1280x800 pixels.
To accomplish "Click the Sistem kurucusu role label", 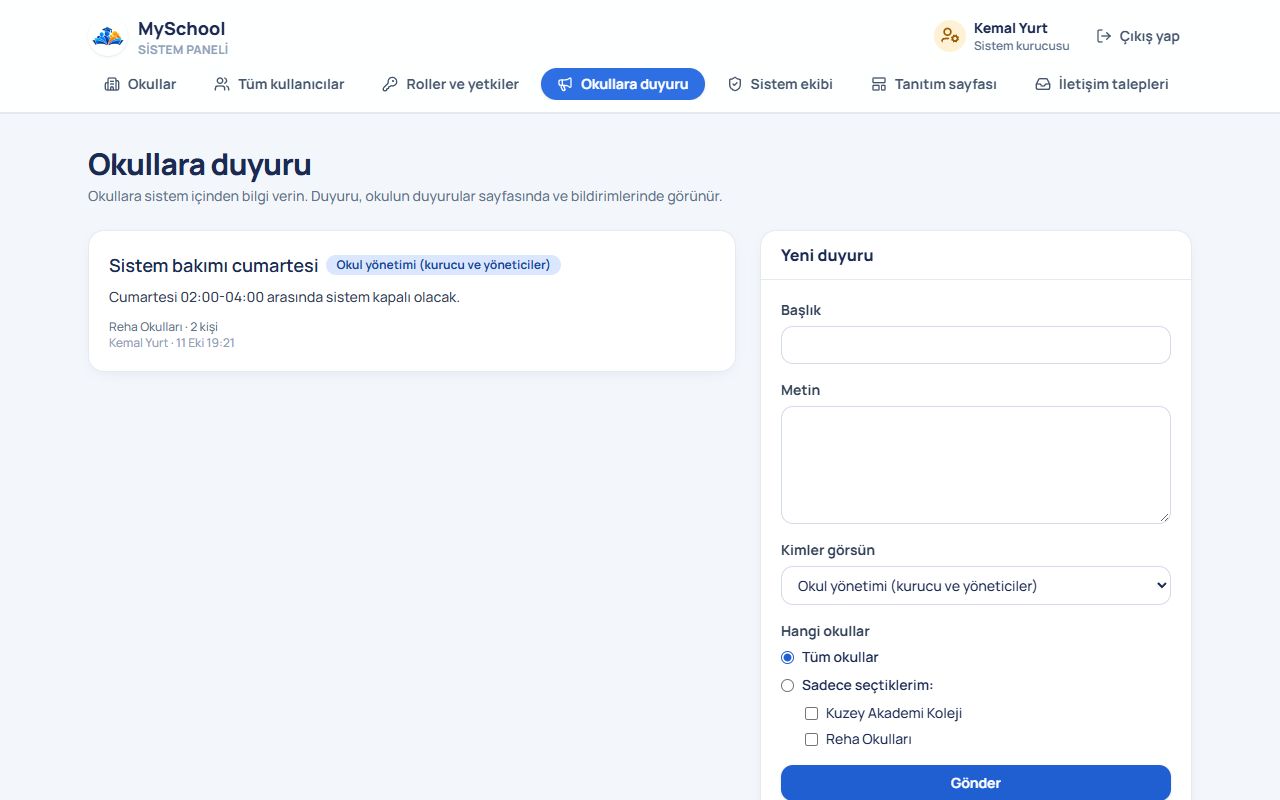I will pyautogui.click(x=1022, y=46).
